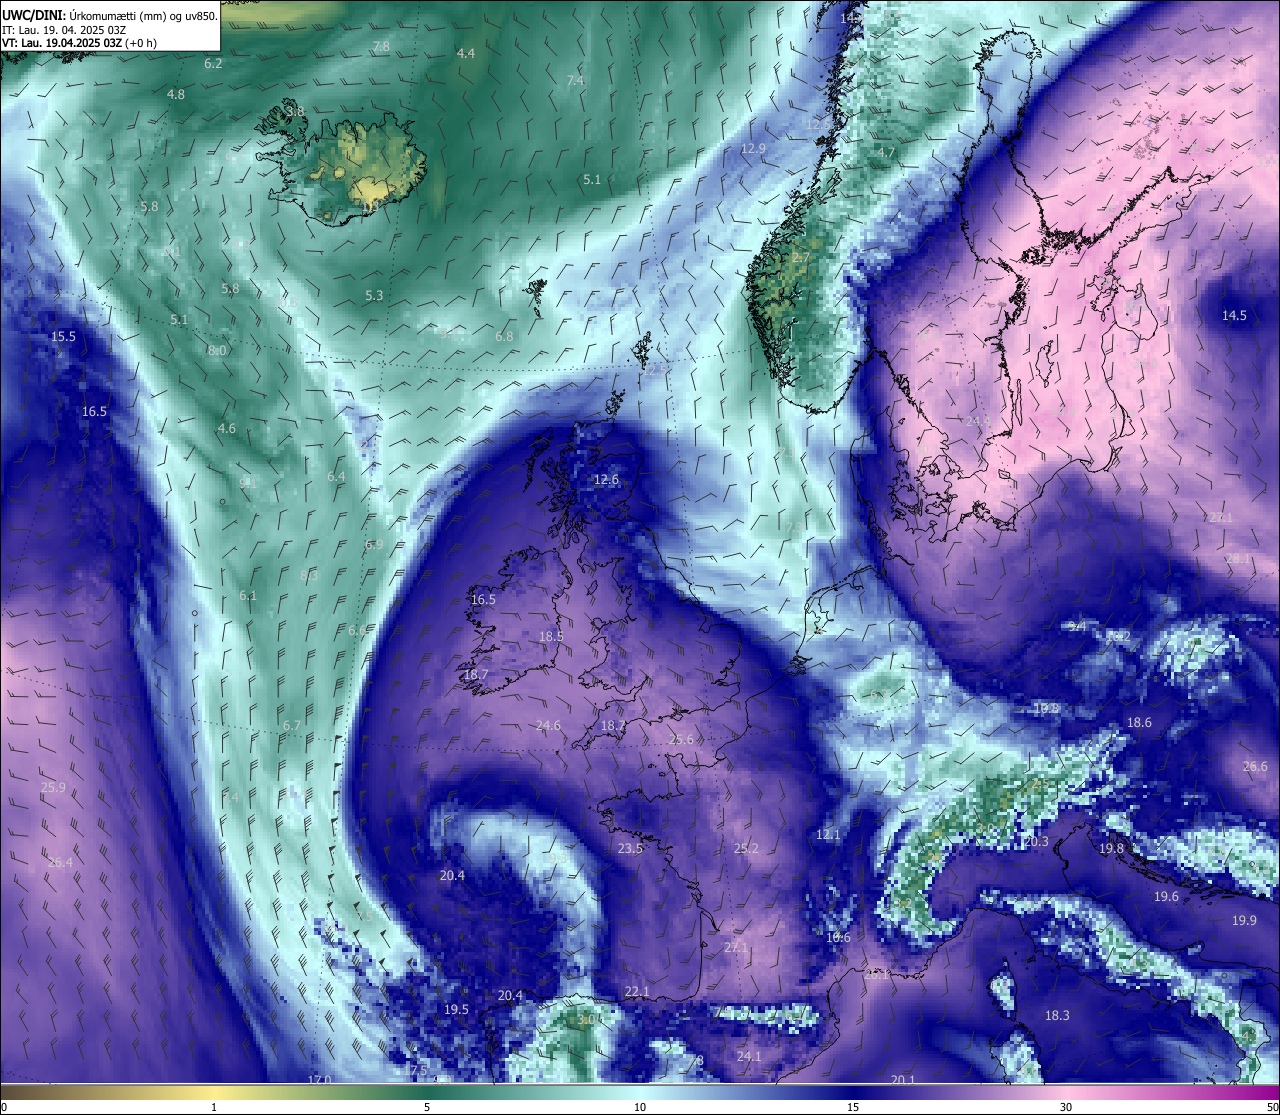Click the 25.6 value label
Screen dimensions: 1280x1115
(x=681, y=740)
